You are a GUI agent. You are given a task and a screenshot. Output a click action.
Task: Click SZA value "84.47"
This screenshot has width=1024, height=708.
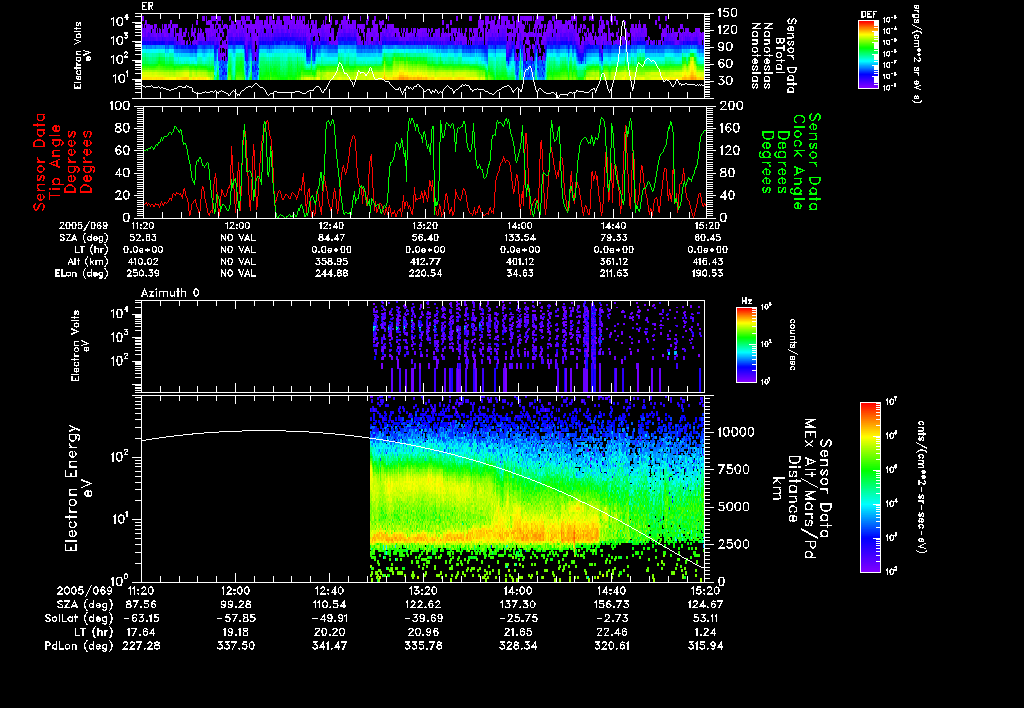(x=331, y=238)
